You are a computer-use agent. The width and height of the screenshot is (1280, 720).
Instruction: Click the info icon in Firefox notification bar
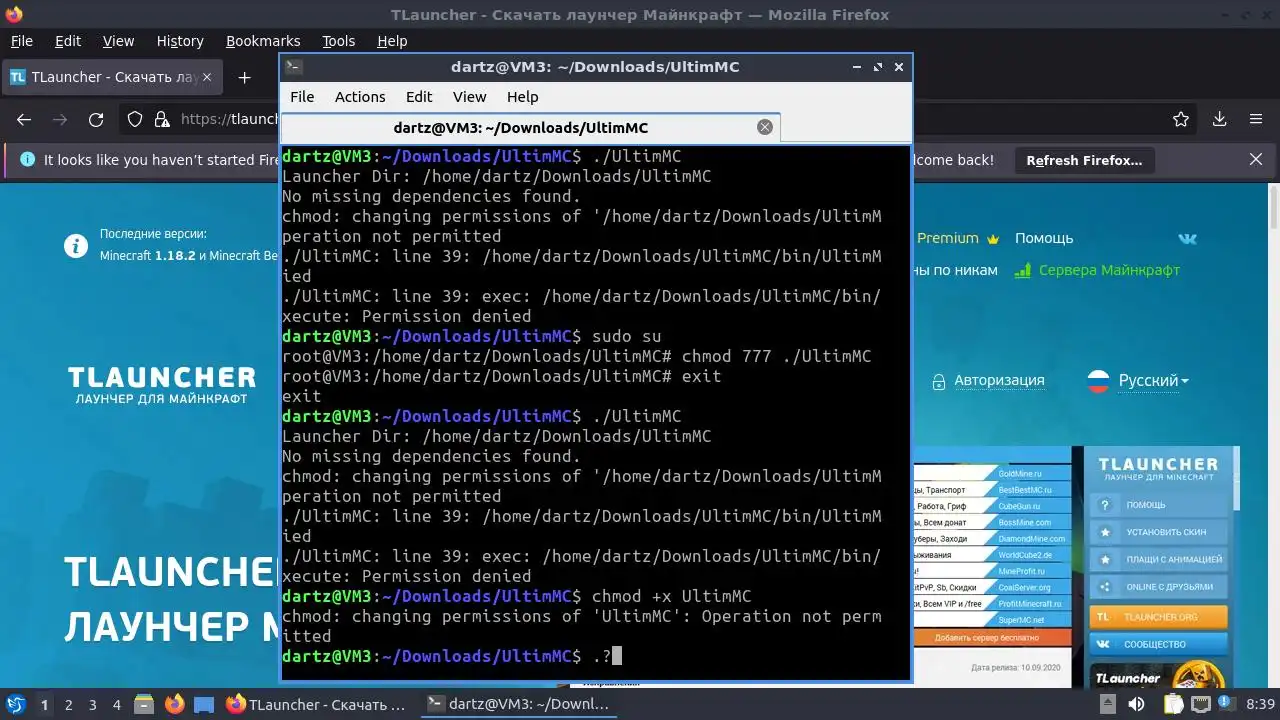tap(27, 160)
